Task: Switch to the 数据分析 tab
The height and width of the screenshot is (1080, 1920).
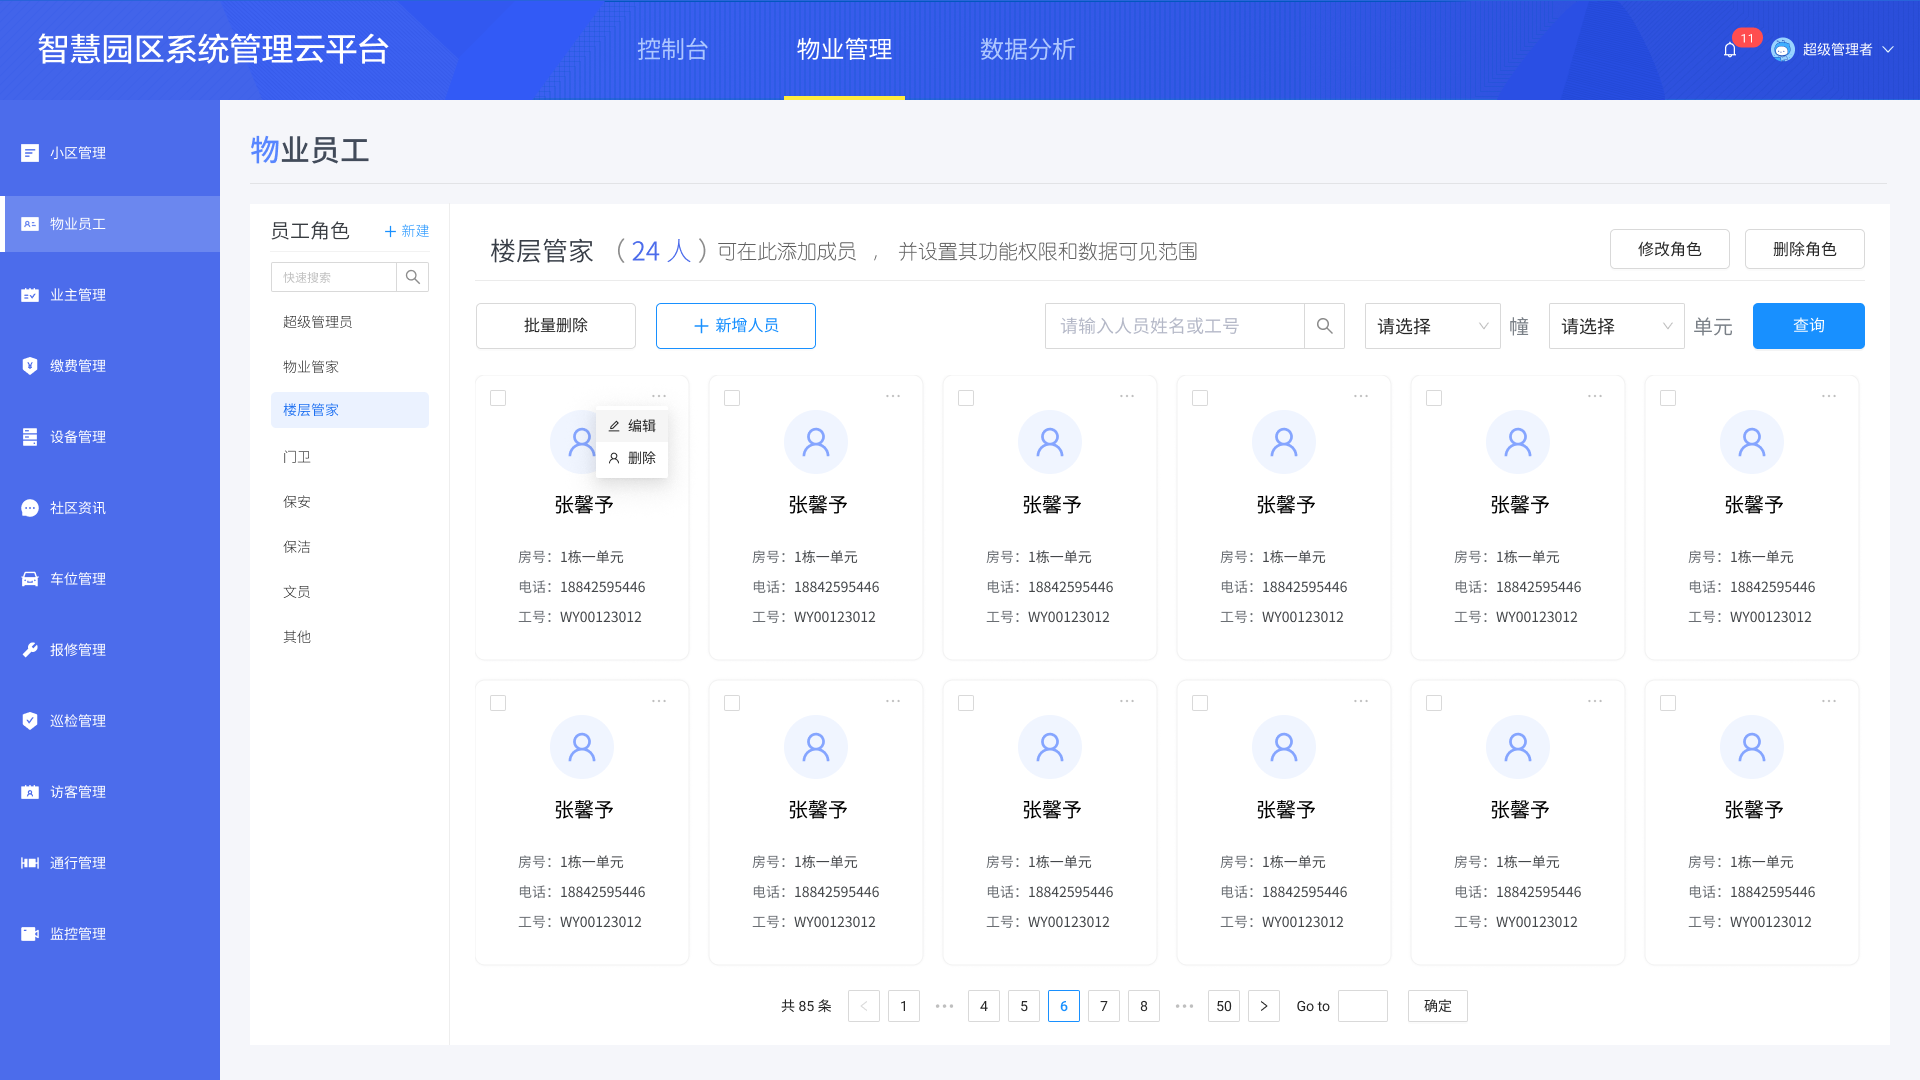Action: (1028, 49)
